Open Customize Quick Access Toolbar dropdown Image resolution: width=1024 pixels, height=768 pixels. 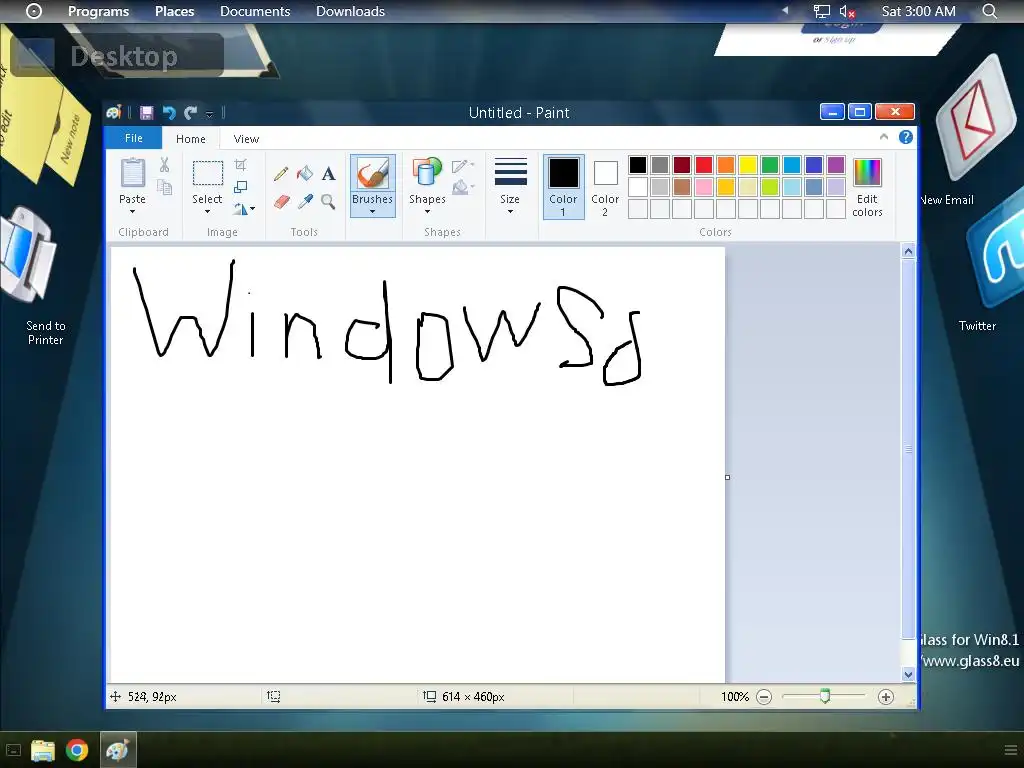tap(209, 114)
